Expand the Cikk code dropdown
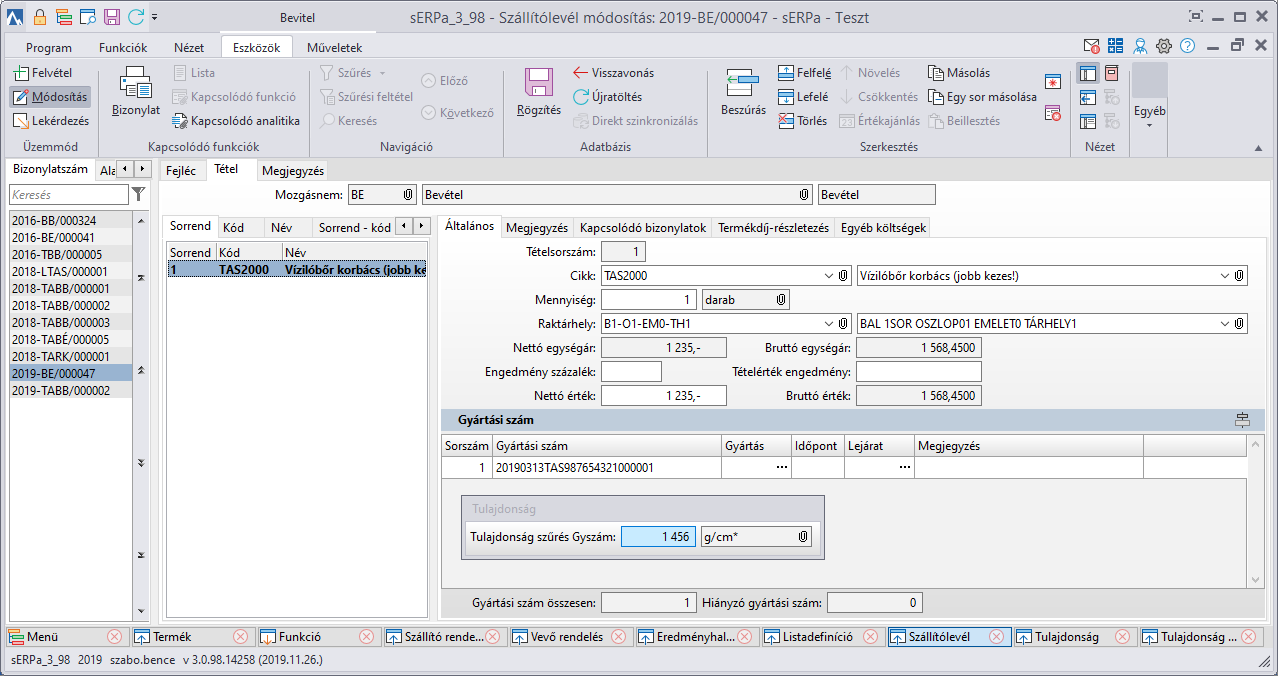Viewport: 1278px width, 676px height. [x=829, y=276]
